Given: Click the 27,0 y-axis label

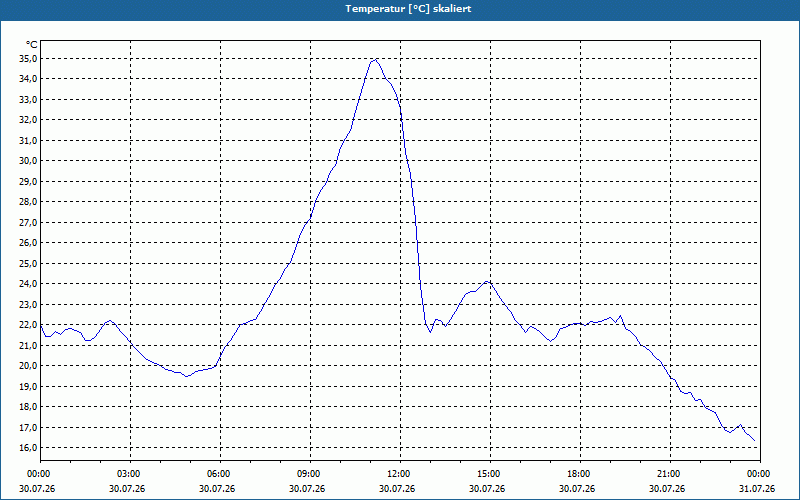Looking at the screenshot, I should point(28,222).
